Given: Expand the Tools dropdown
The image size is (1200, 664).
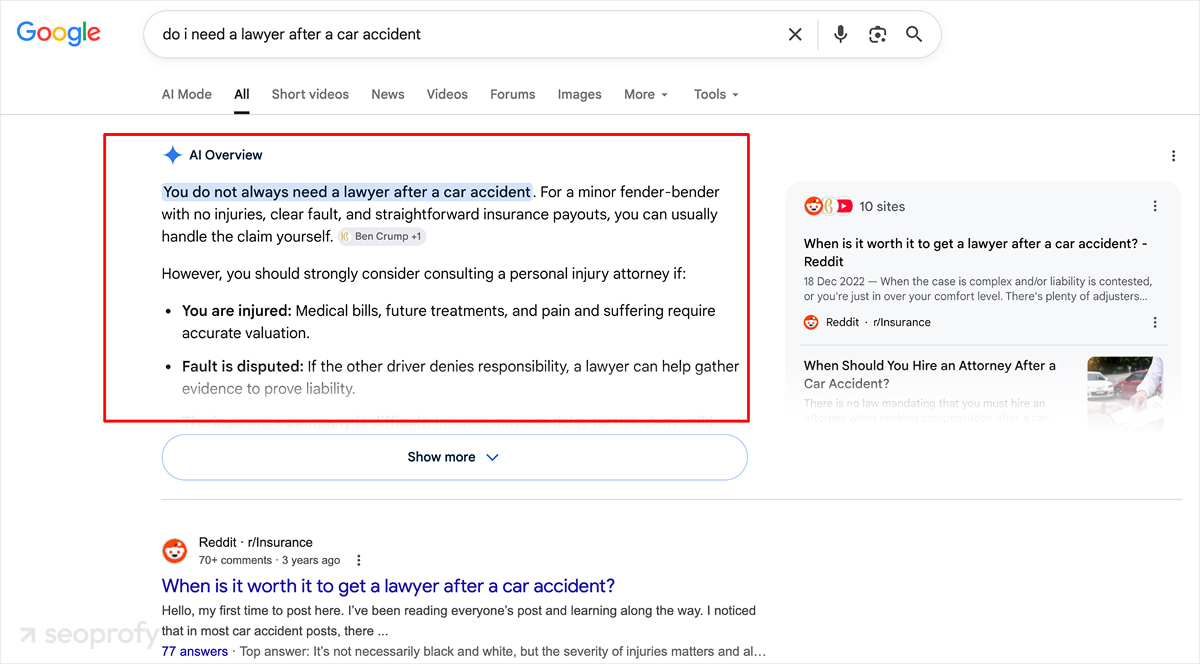Looking at the screenshot, I should [x=716, y=94].
